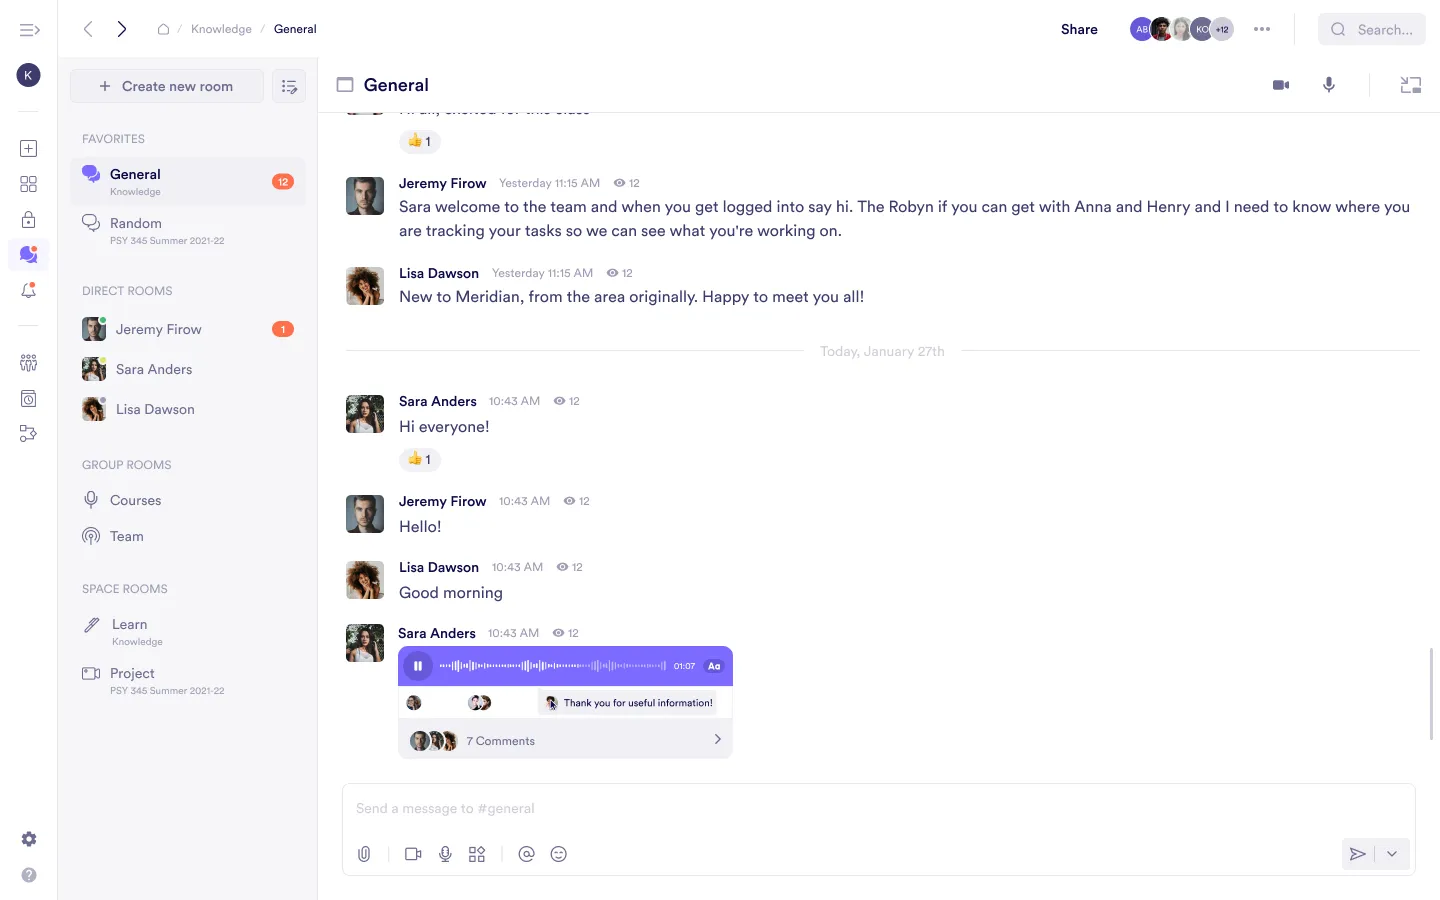This screenshot has width=1440, height=900.
Task: Open the more options ellipsis menu
Action: [x=1262, y=29]
